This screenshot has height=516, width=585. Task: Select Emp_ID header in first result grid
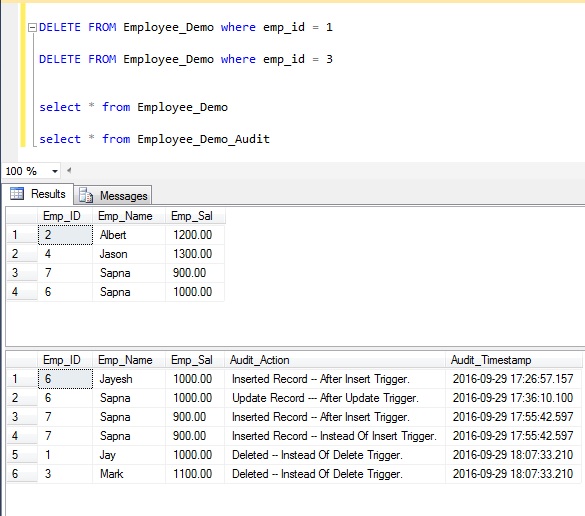click(65, 216)
